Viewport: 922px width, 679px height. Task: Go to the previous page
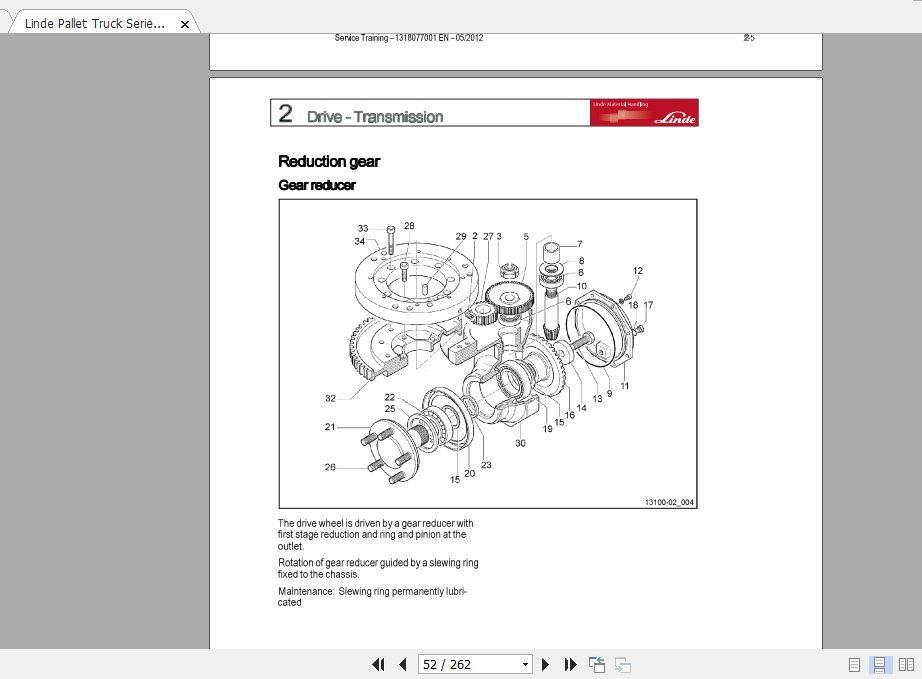point(403,664)
